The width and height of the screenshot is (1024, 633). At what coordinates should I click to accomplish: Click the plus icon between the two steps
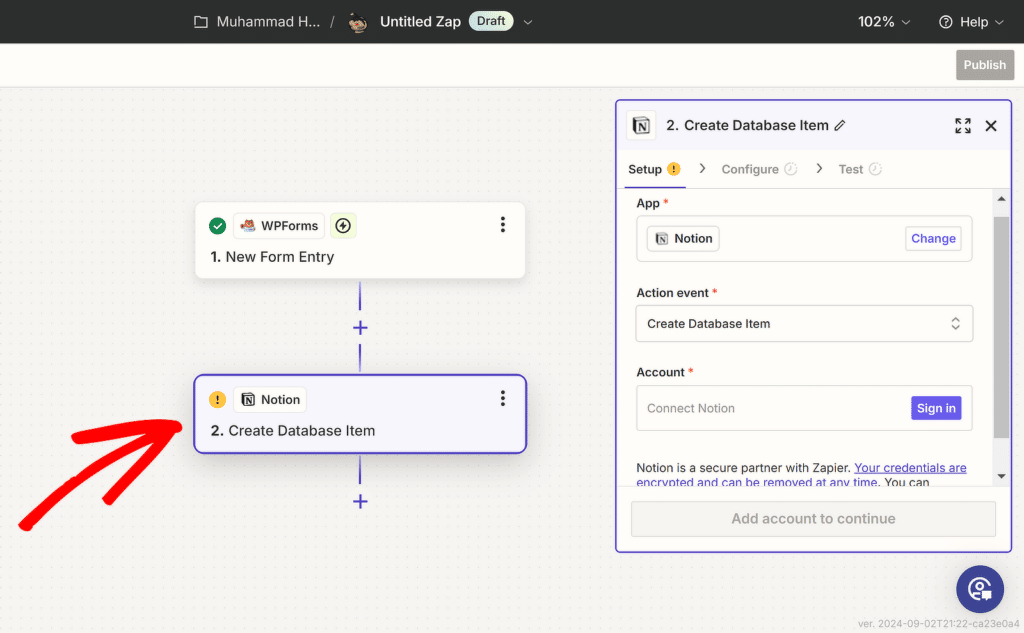(x=360, y=328)
